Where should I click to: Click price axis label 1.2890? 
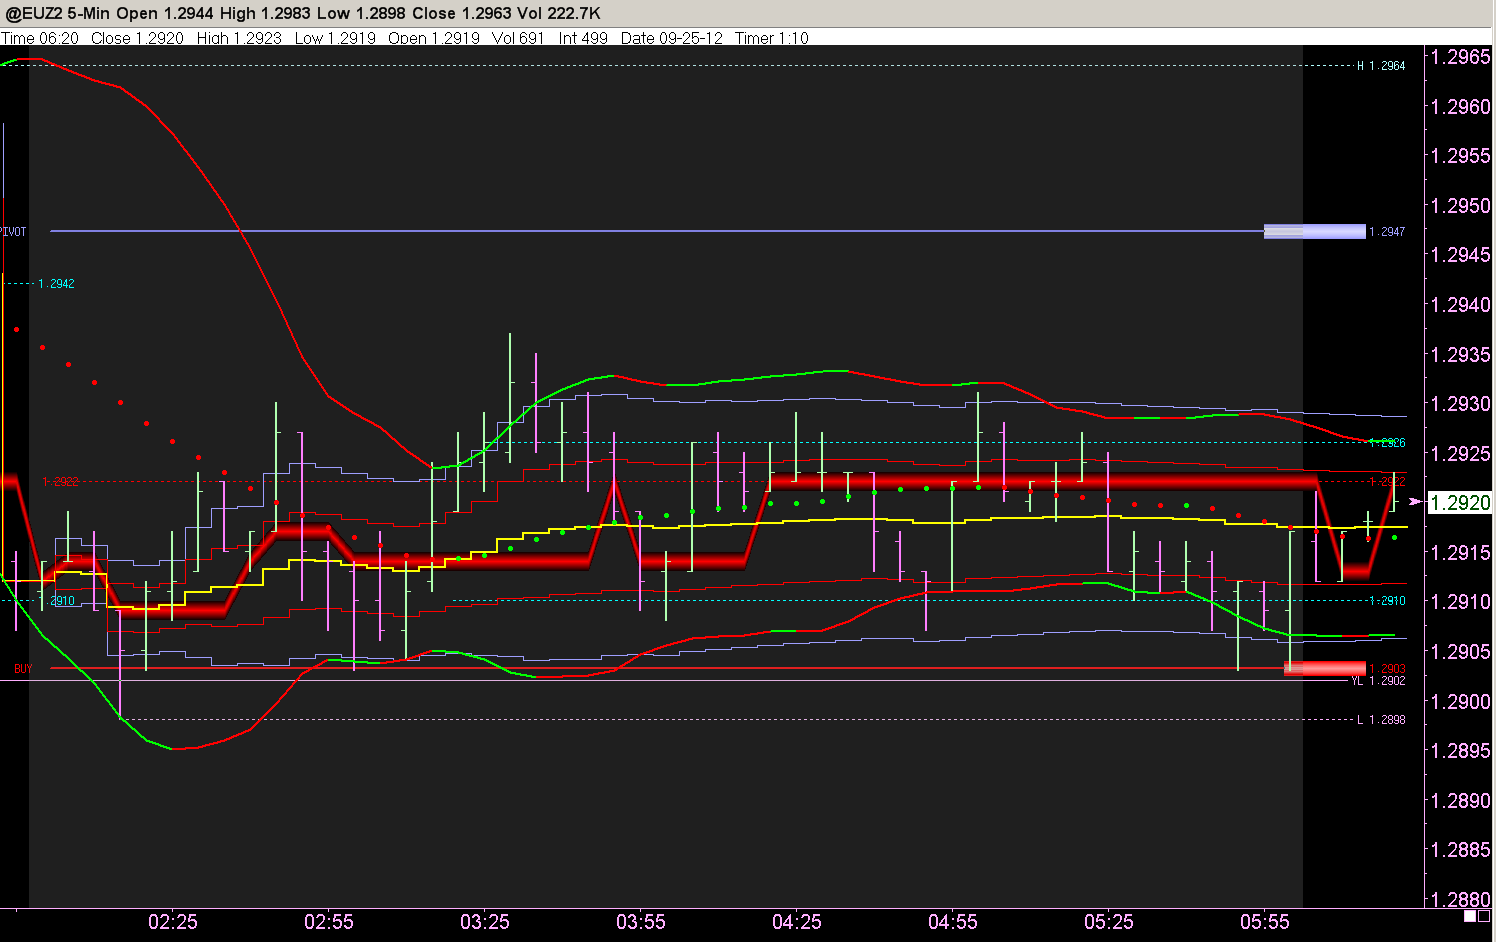click(x=1461, y=800)
